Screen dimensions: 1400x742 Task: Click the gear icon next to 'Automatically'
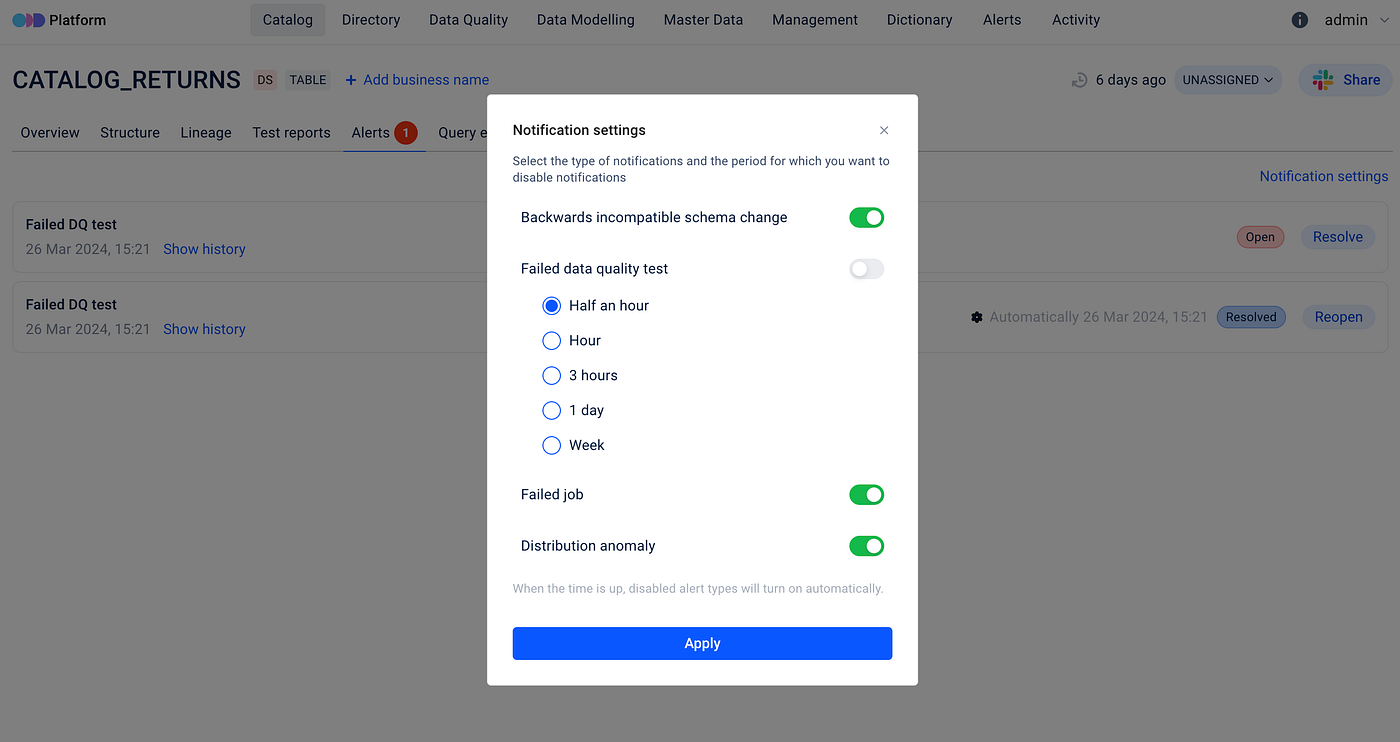tap(977, 317)
